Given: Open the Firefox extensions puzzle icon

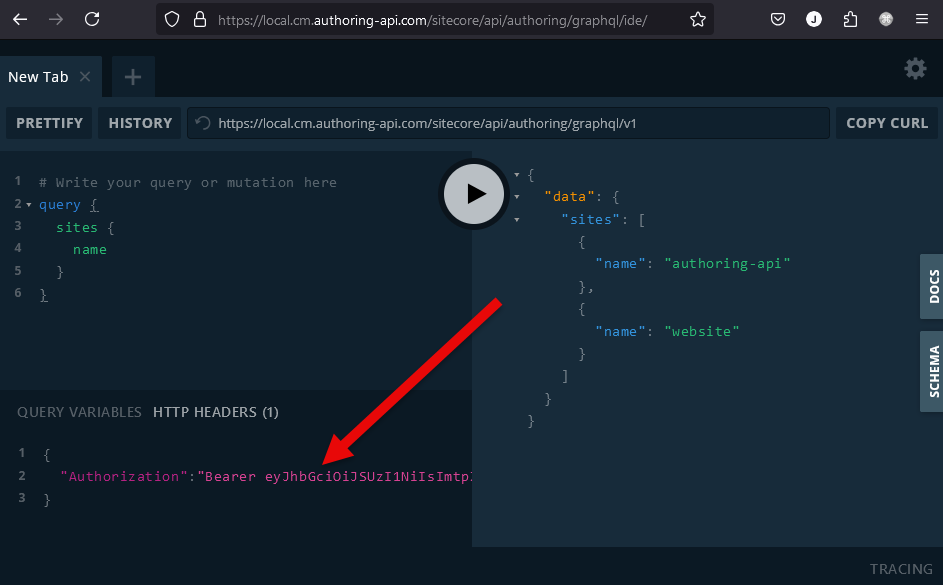Looking at the screenshot, I should [850, 19].
